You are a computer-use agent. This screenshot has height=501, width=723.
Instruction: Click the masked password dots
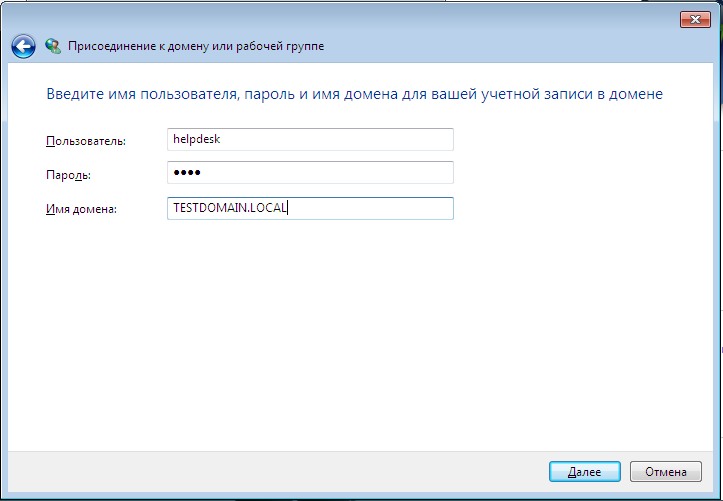[187, 173]
